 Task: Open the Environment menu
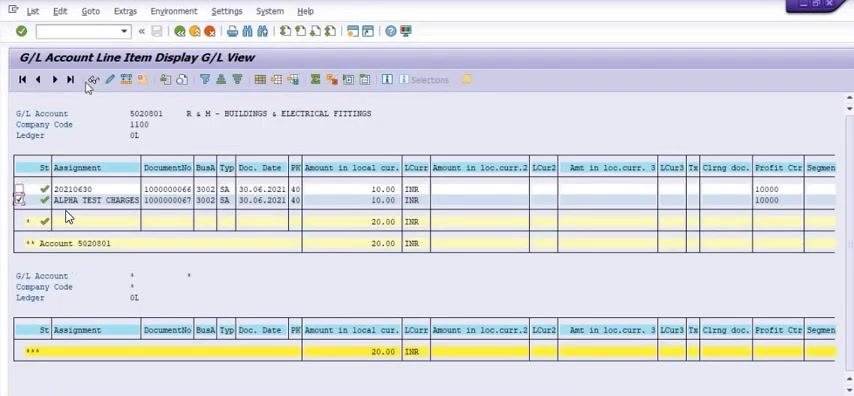pos(174,11)
